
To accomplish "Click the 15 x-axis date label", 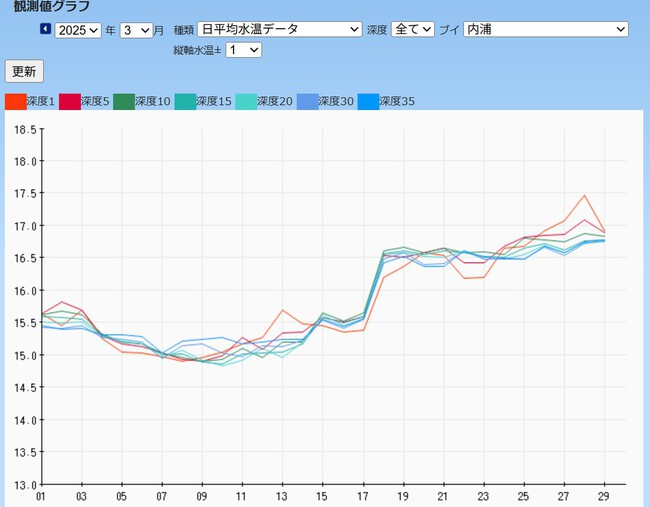I will point(322,497).
